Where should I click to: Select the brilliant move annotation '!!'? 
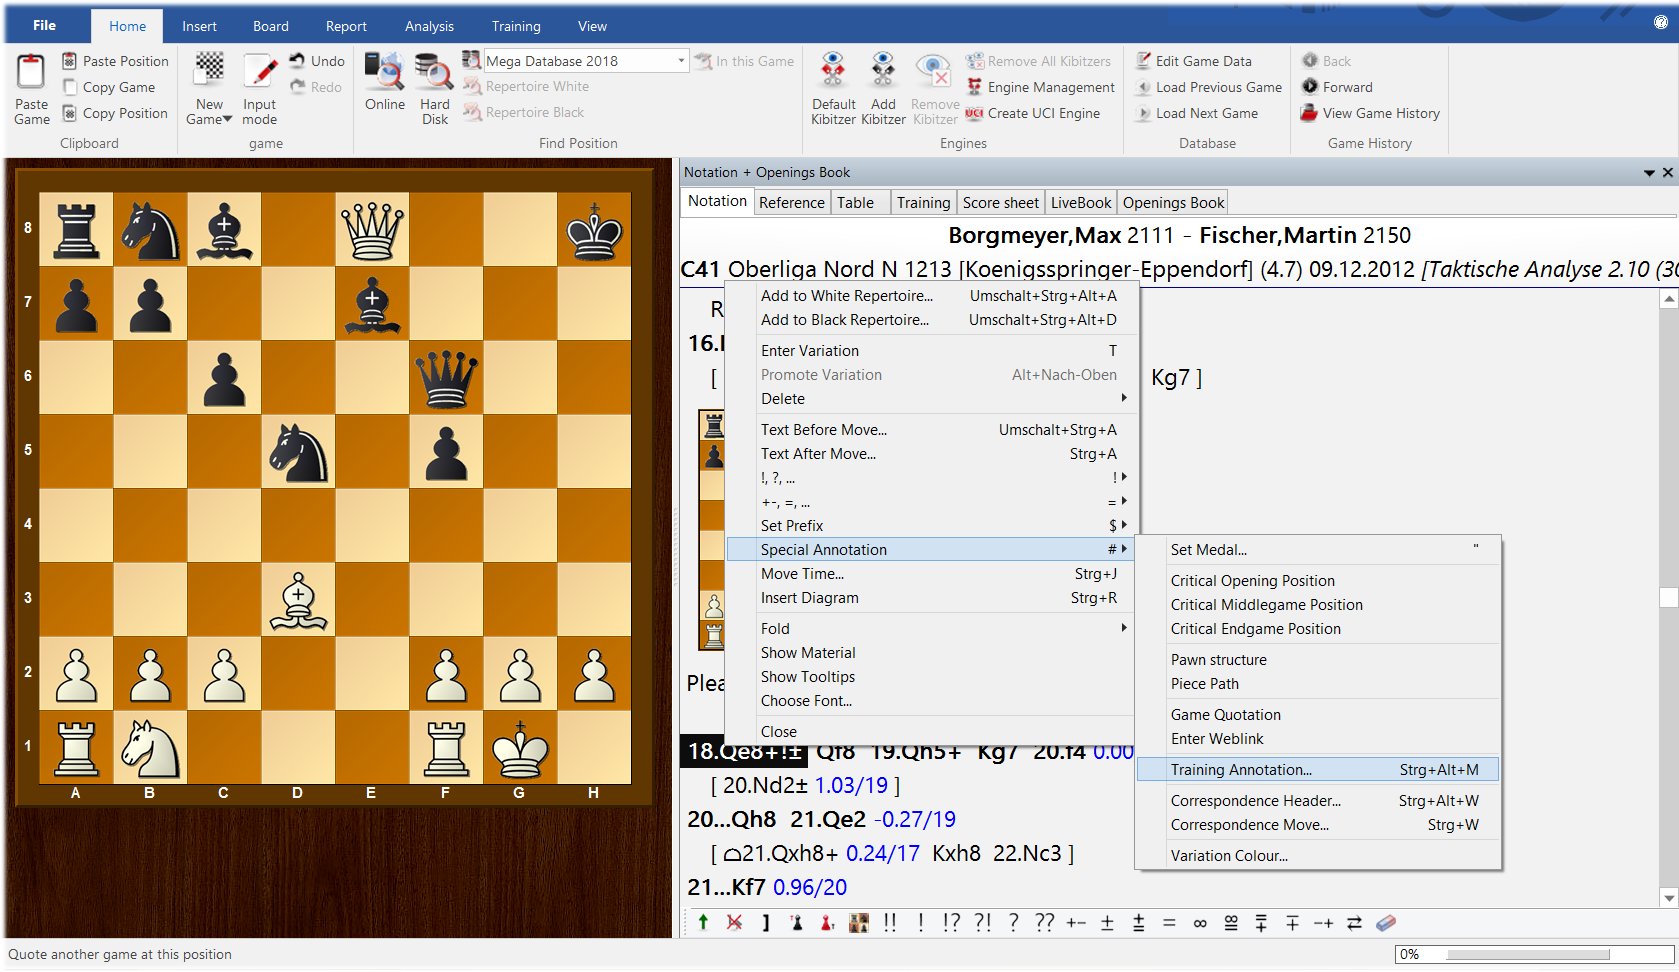pos(888,922)
